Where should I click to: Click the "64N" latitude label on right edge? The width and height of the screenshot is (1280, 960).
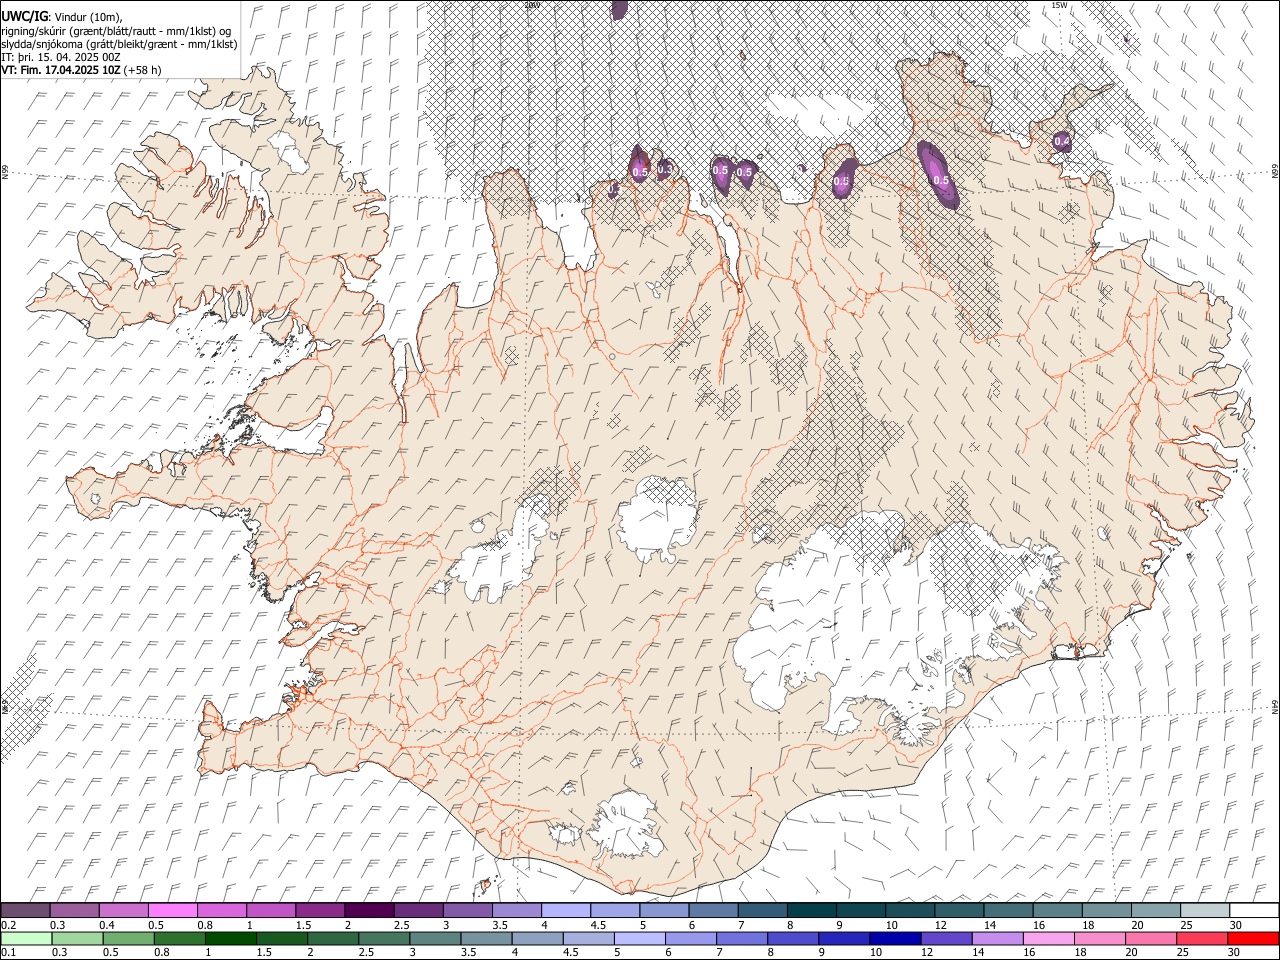click(x=1275, y=706)
